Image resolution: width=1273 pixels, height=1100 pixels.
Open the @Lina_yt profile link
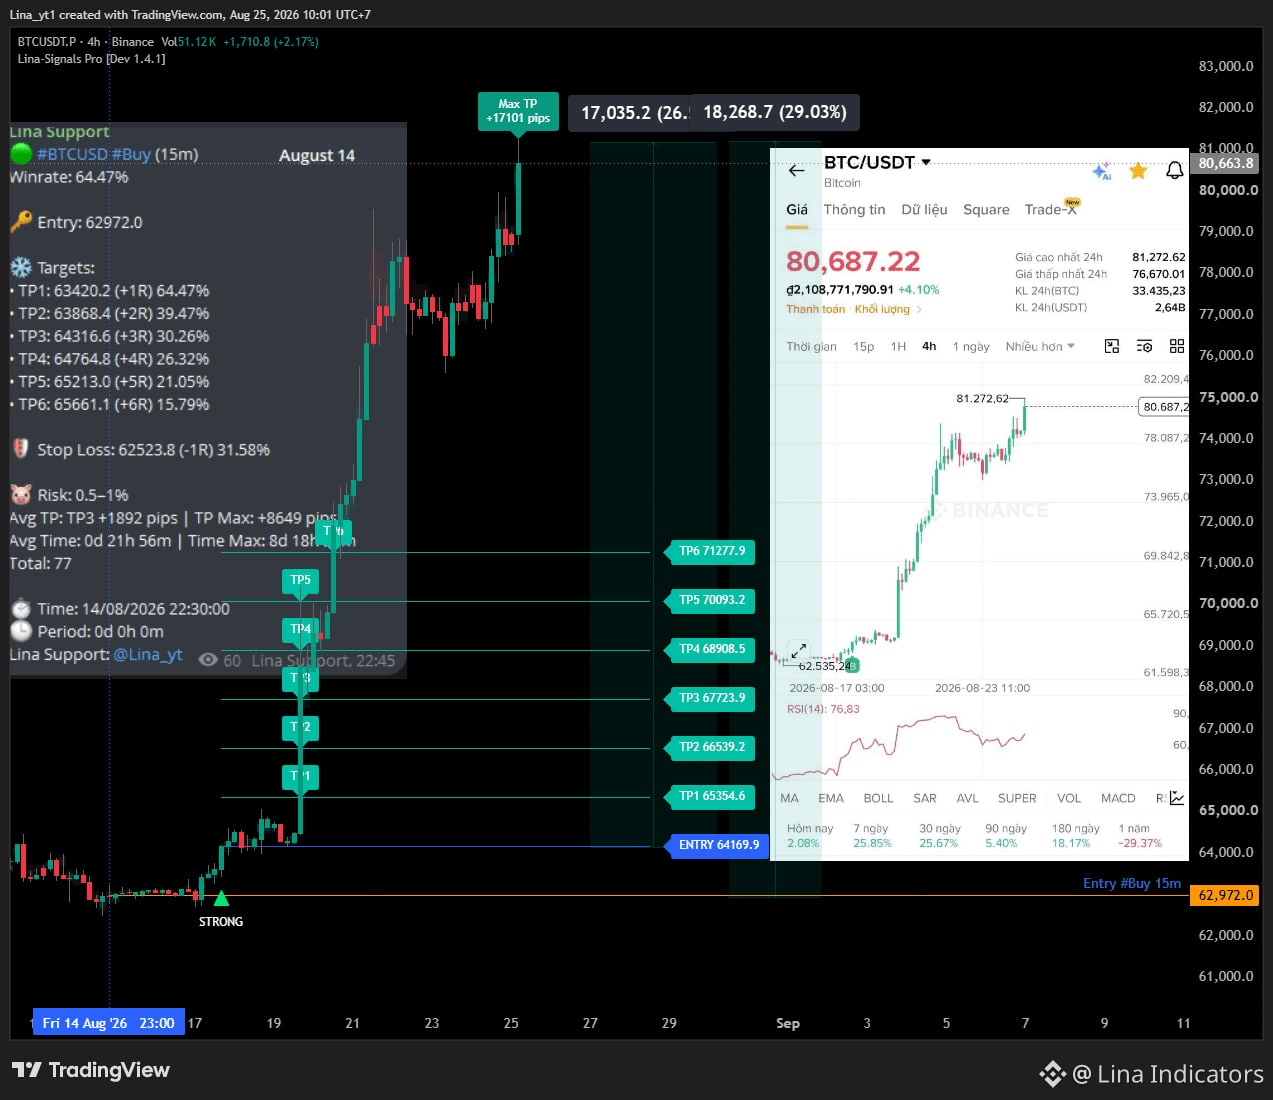tap(148, 654)
